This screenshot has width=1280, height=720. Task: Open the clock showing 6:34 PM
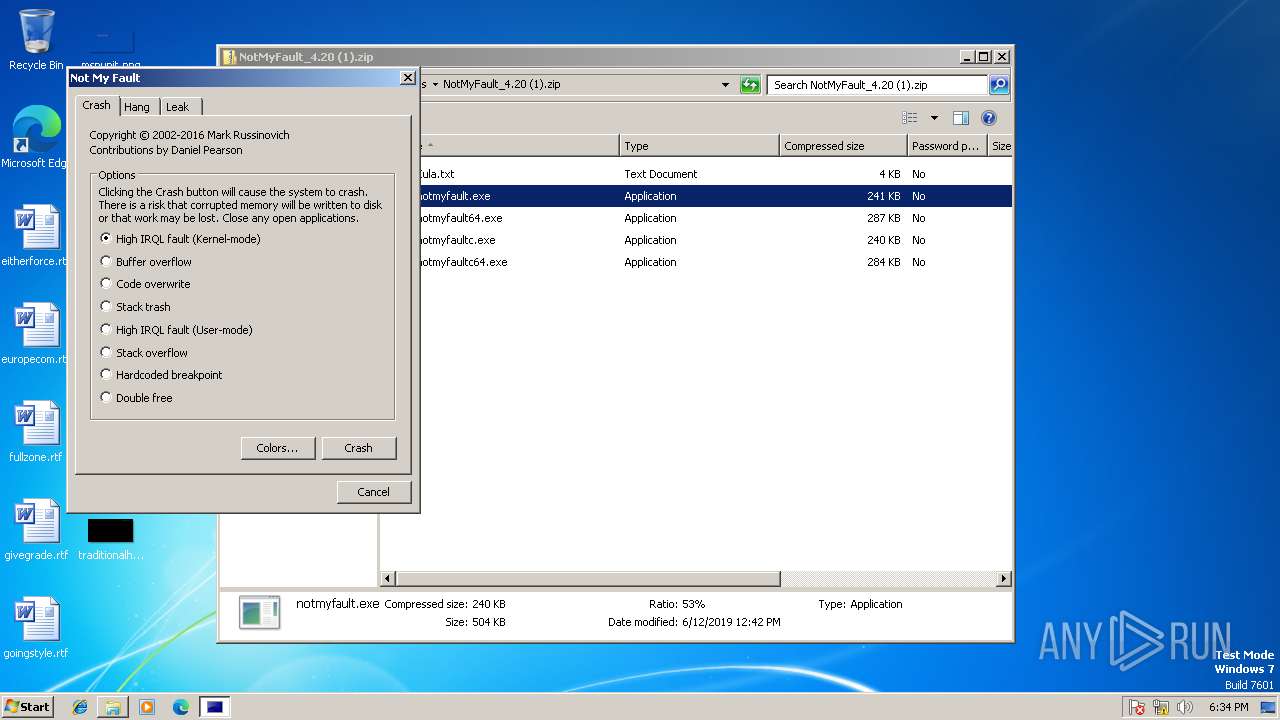1228,707
